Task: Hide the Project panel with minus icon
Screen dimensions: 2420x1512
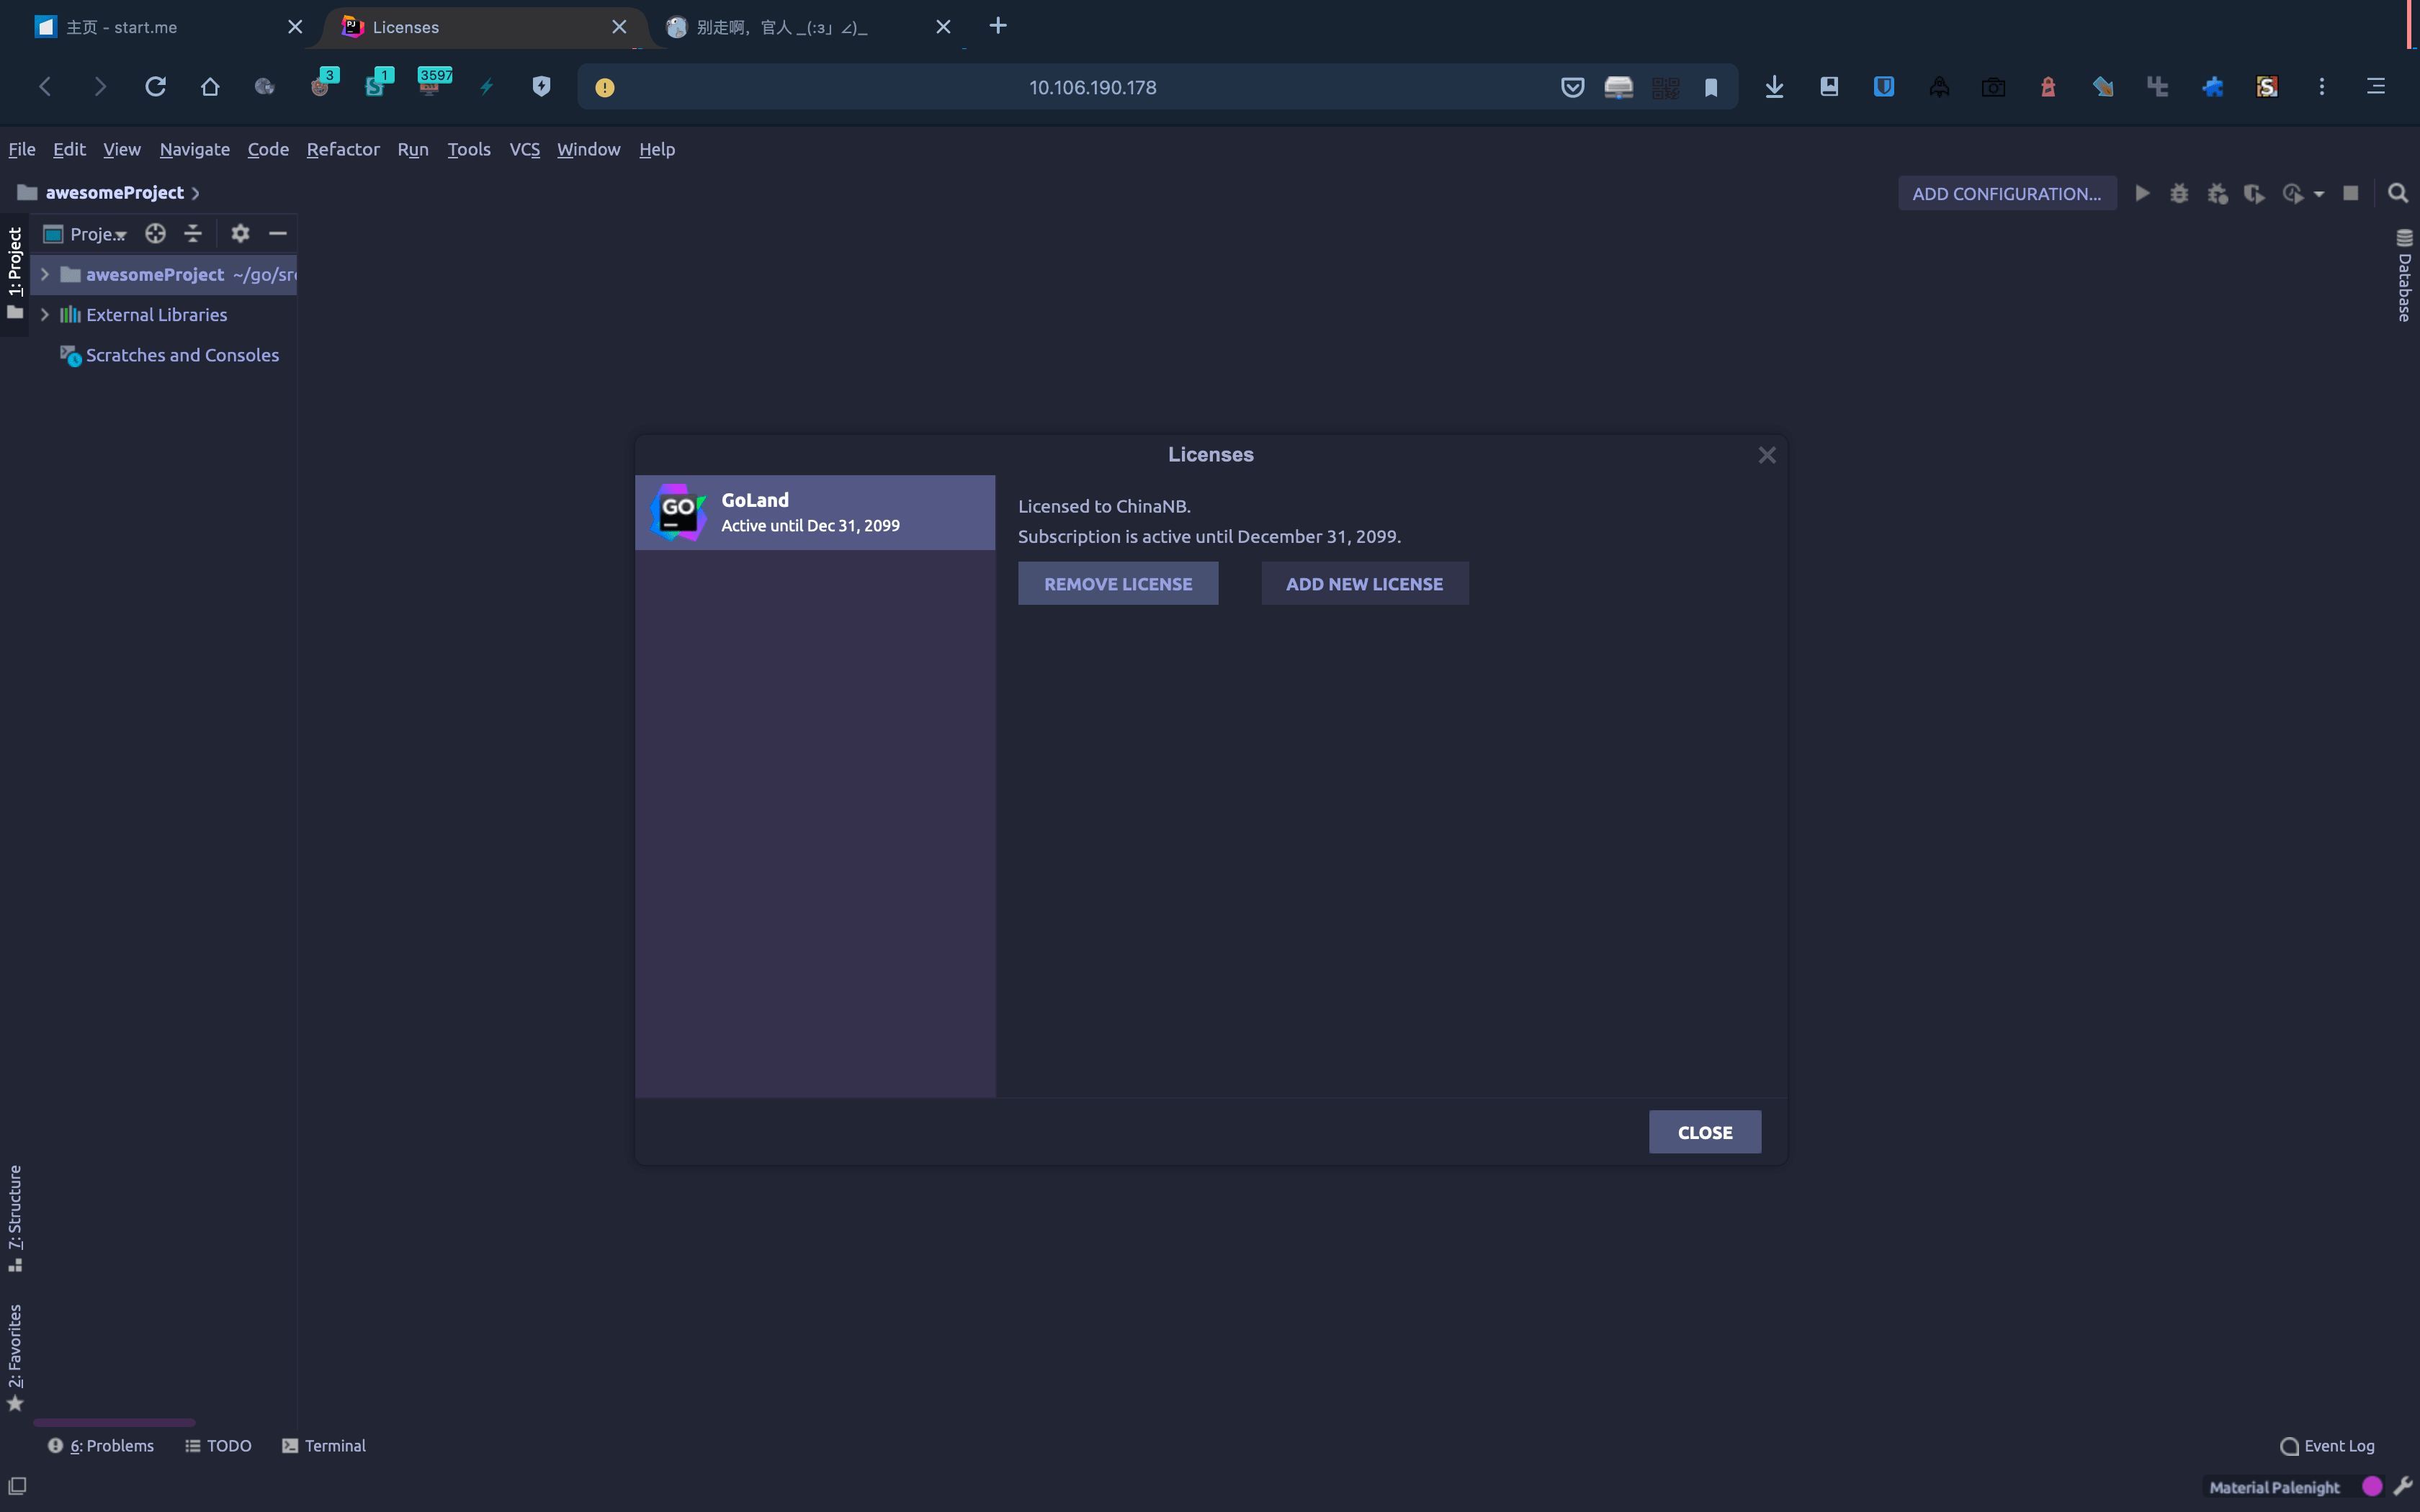Action: [278, 233]
